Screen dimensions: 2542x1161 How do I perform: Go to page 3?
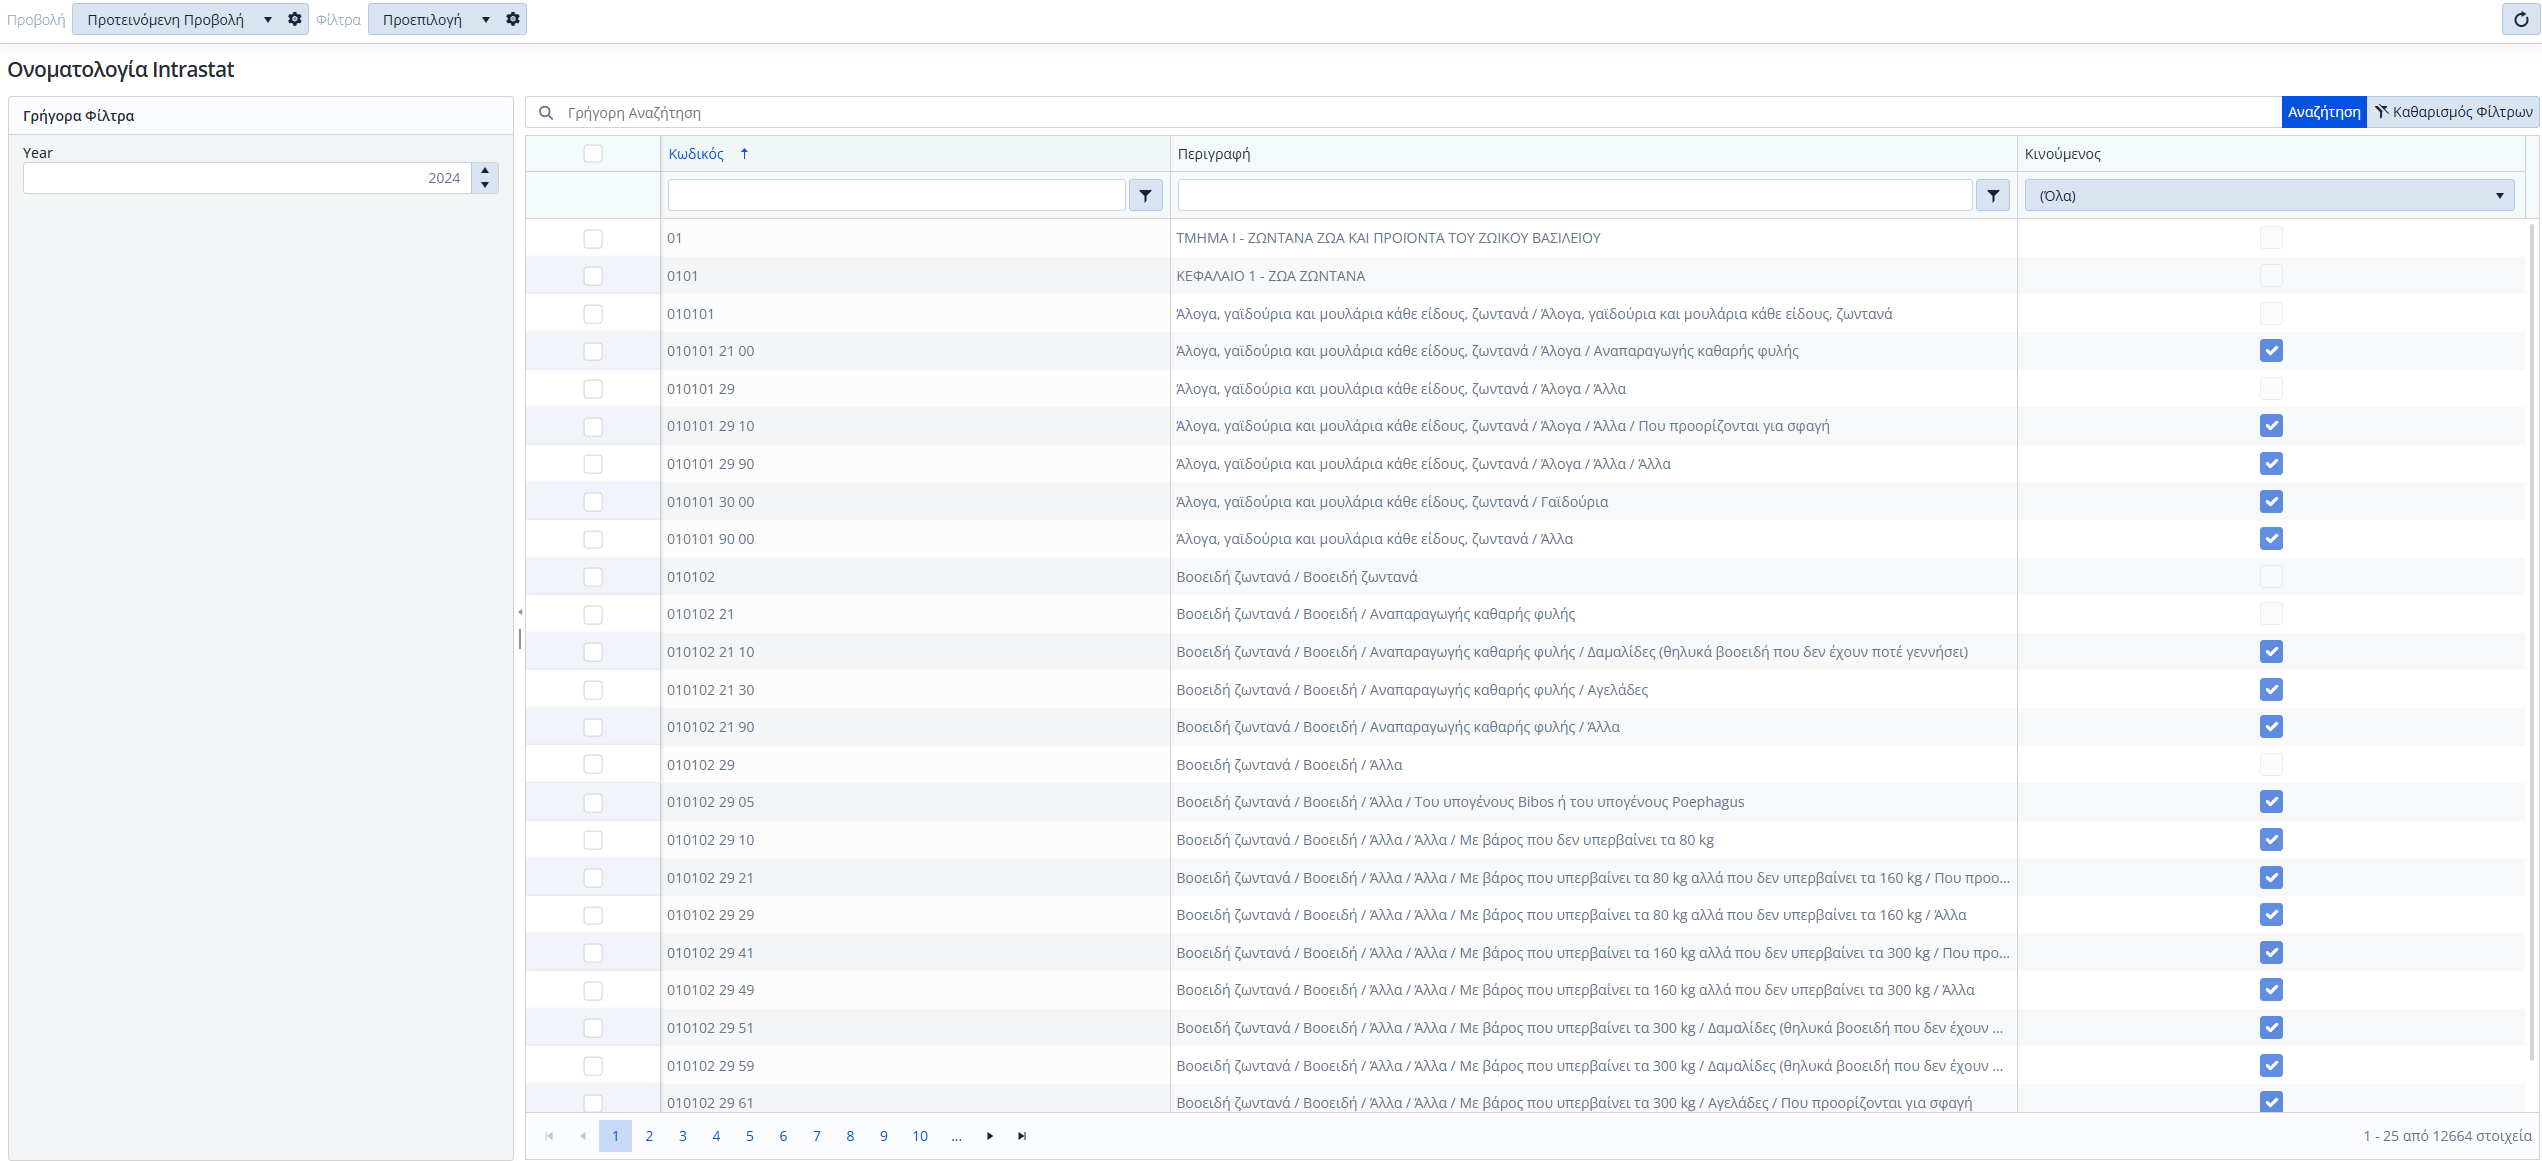coord(682,1136)
